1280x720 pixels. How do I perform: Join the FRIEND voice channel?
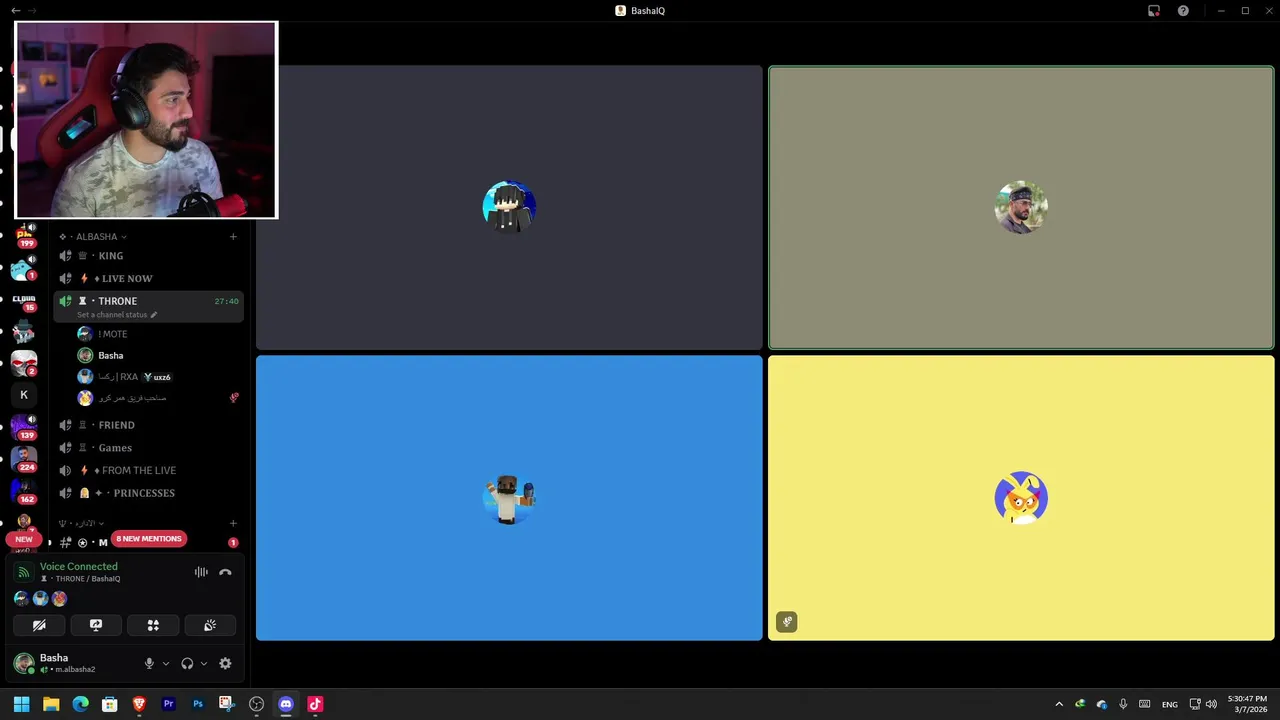click(148, 425)
